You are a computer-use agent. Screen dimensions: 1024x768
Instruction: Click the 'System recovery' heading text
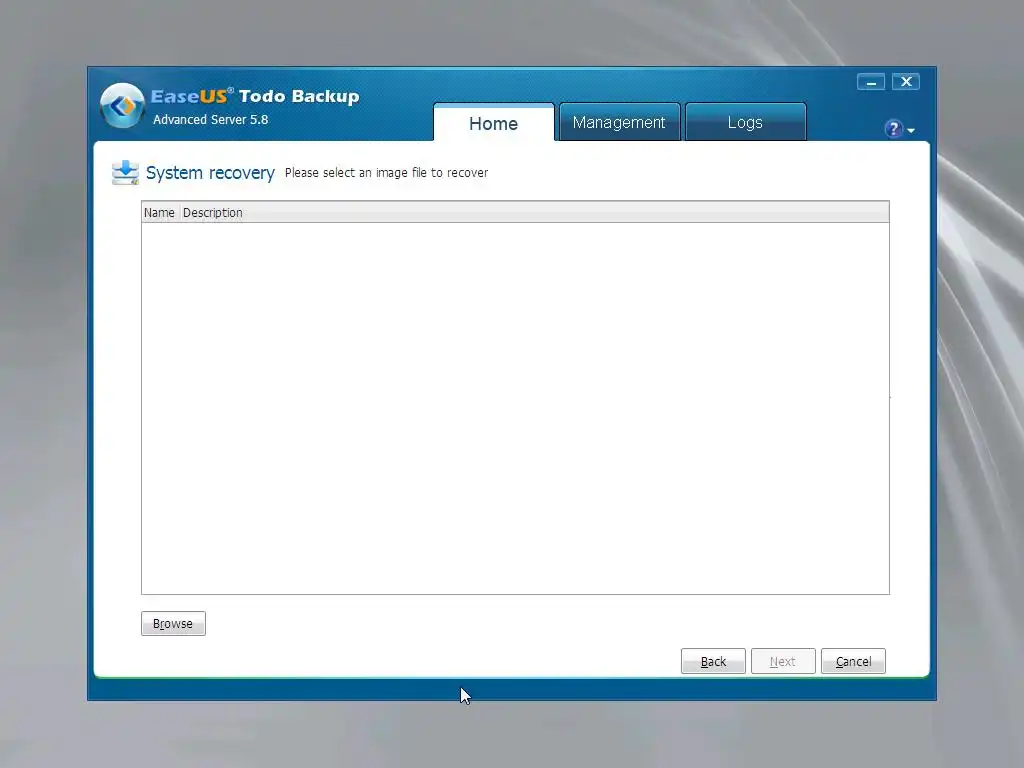pos(210,173)
